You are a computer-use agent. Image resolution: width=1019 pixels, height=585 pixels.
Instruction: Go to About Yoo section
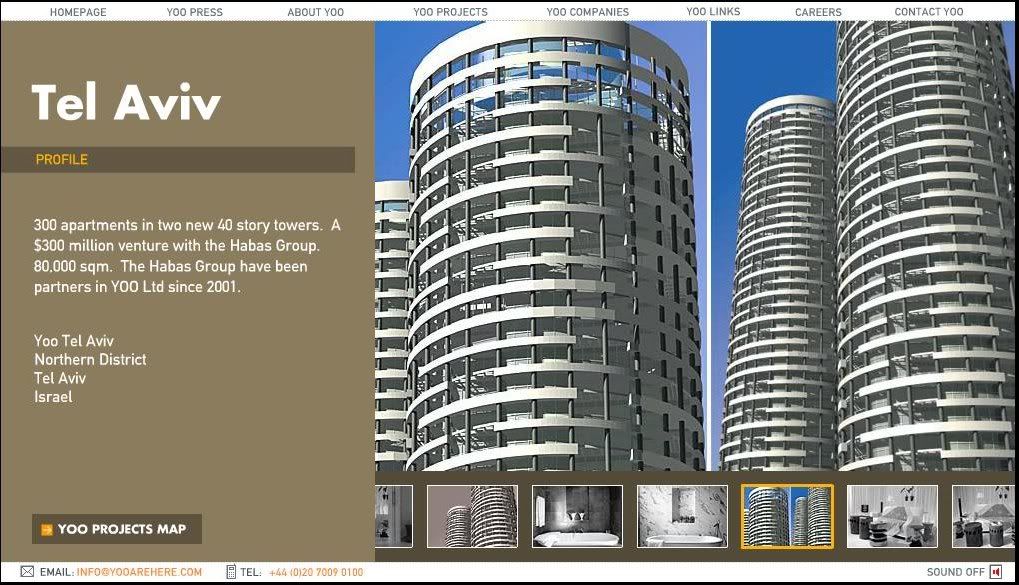point(315,12)
